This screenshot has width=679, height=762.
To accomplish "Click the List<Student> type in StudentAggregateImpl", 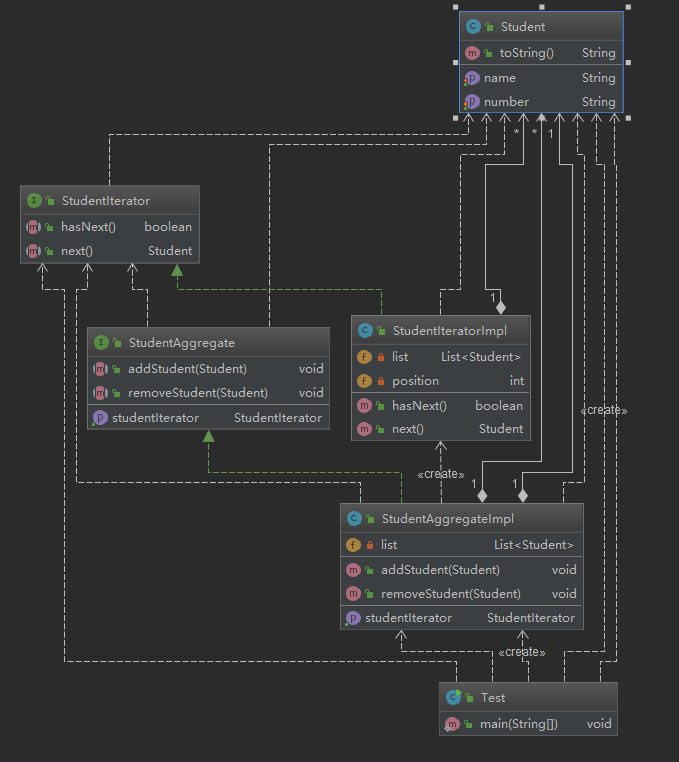I will click(x=534, y=545).
